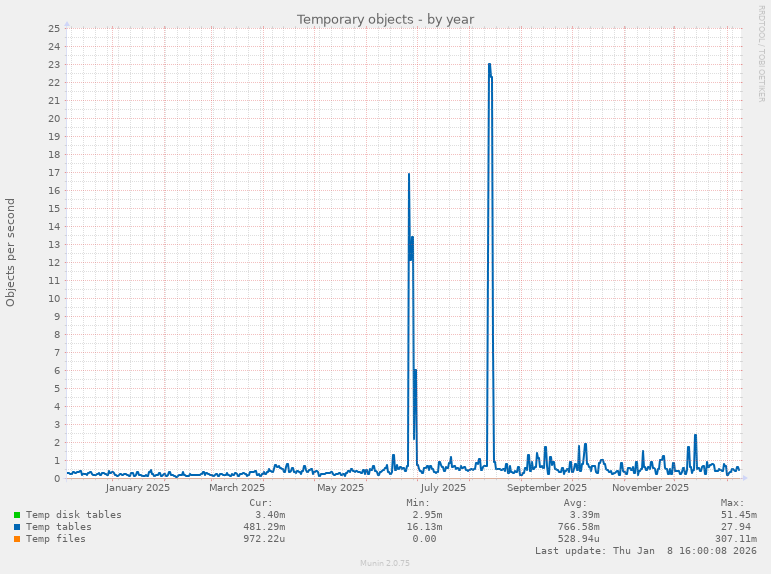The width and height of the screenshot is (771, 574).
Task: Click the orange Temp files legend swatch
Action: 17,539
